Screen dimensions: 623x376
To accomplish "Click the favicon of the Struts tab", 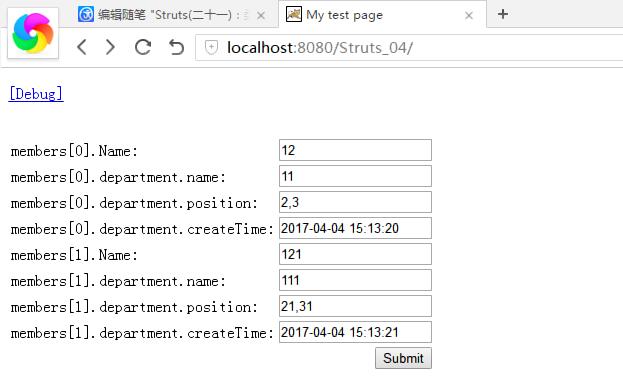I will click(x=86, y=15).
